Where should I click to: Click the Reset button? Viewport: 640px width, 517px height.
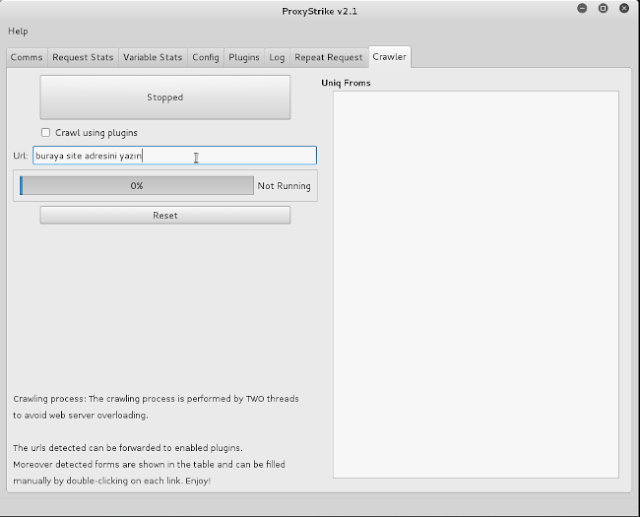165,215
